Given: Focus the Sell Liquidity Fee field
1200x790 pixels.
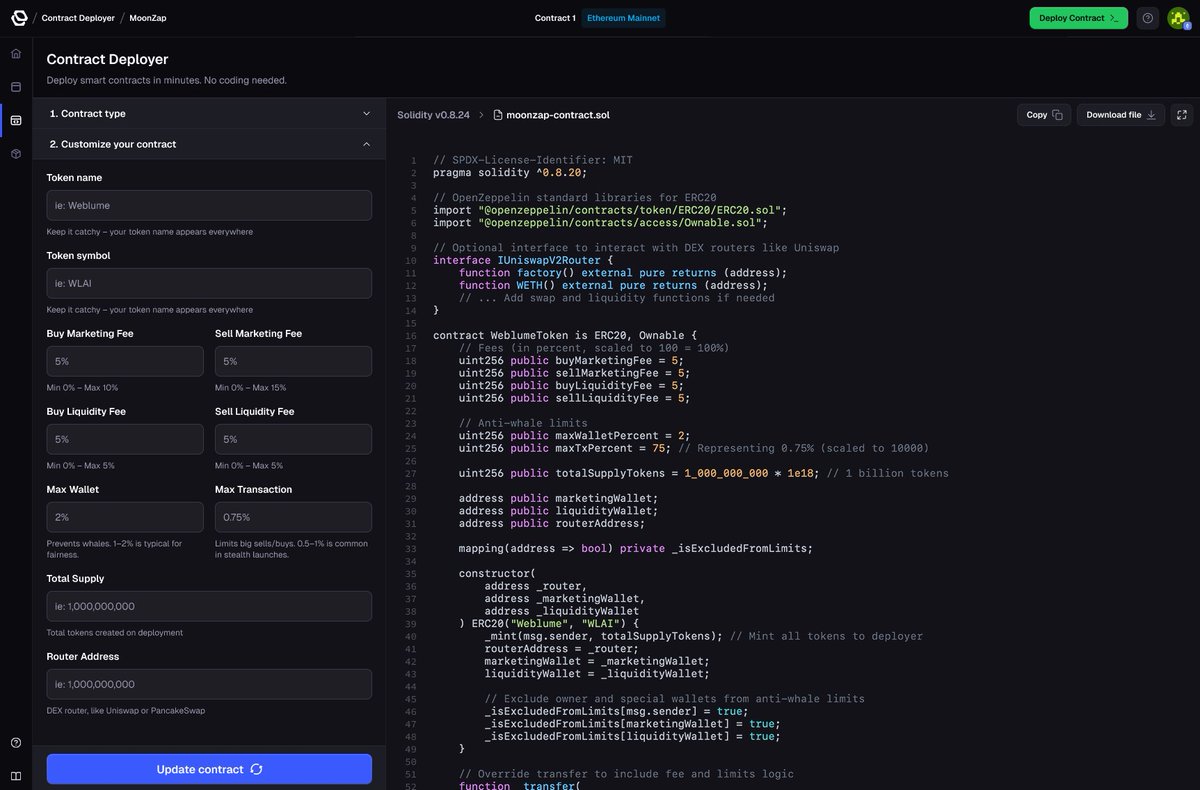Looking at the screenshot, I should [x=293, y=439].
